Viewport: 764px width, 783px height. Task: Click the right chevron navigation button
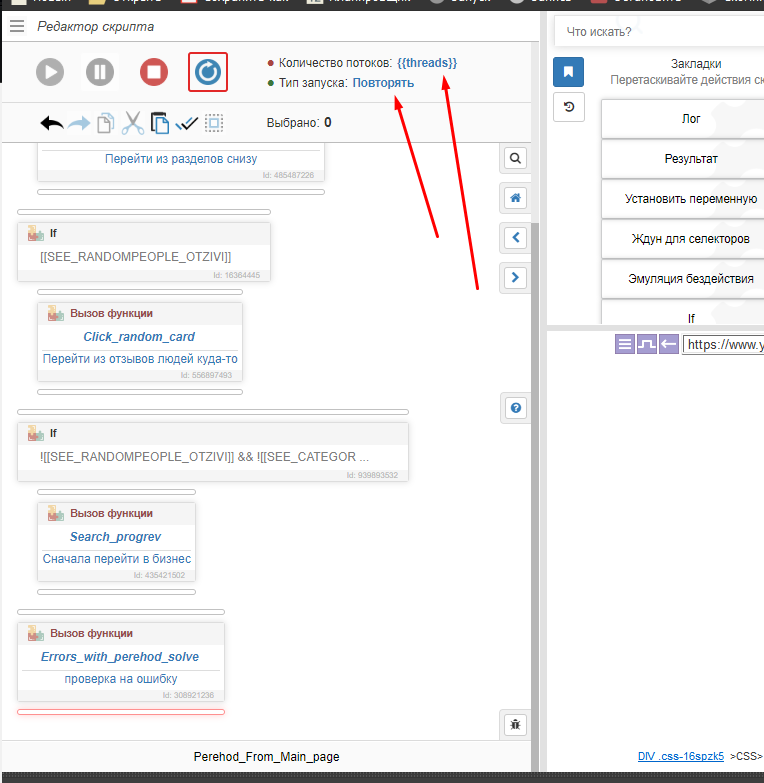click(x=515, y=277)
